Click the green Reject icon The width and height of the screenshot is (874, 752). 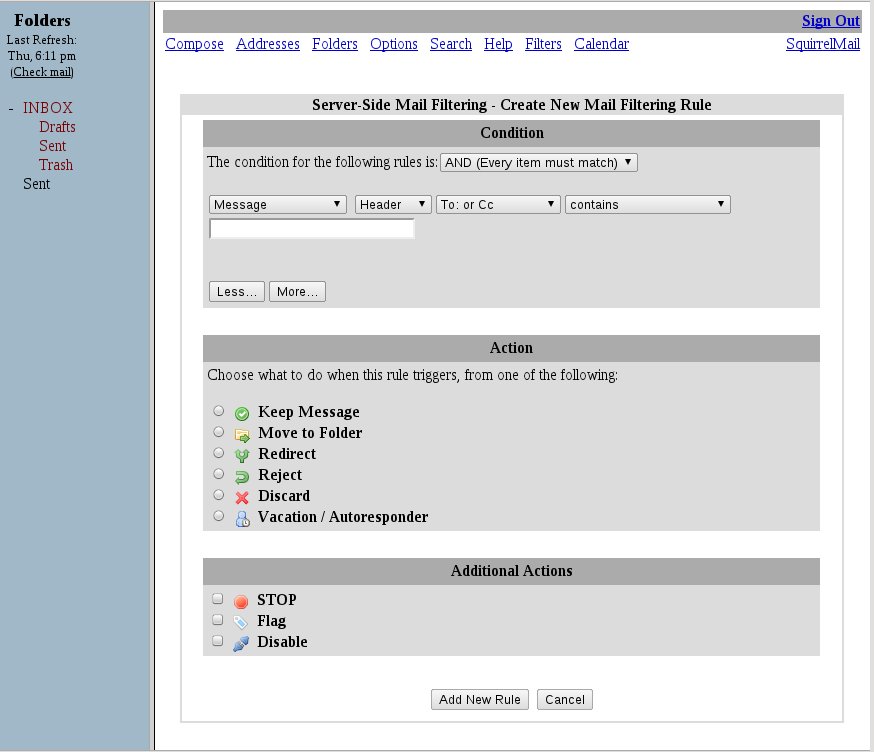pos(241,476)
